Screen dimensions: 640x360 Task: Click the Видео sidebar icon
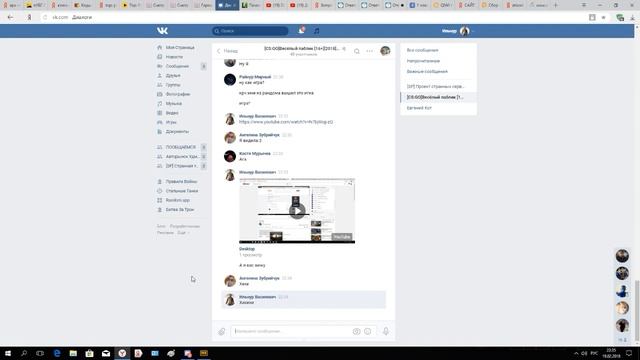coord(160,113)
